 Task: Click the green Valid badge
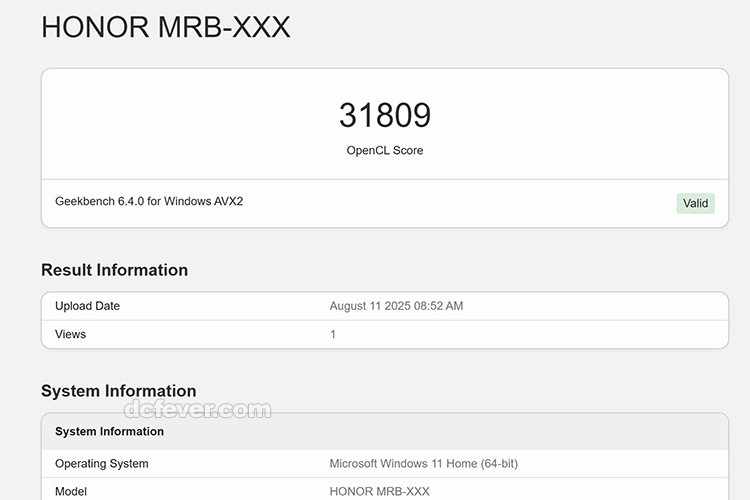pyautogui.click(x=695, y=203)
